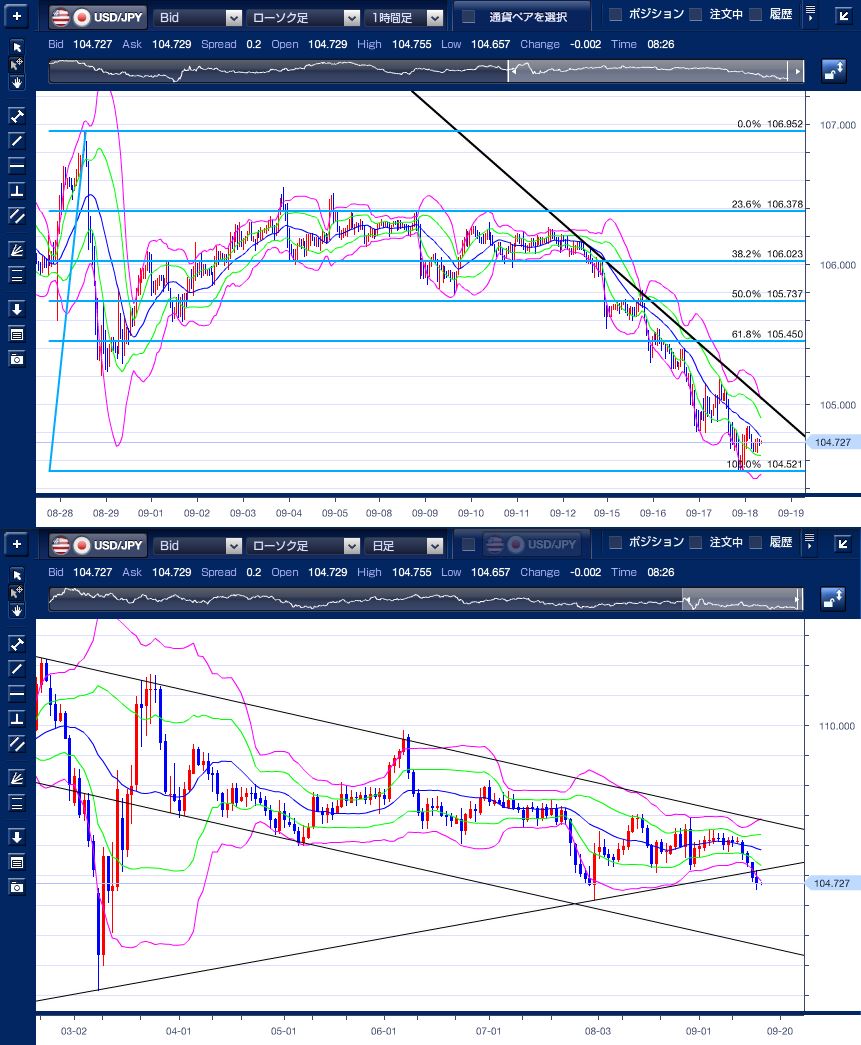Image resolution: width=861 pixels, height=1045 pixels.
Task: Enable ポジション checkbox in top chart
Action: point(616,14)
